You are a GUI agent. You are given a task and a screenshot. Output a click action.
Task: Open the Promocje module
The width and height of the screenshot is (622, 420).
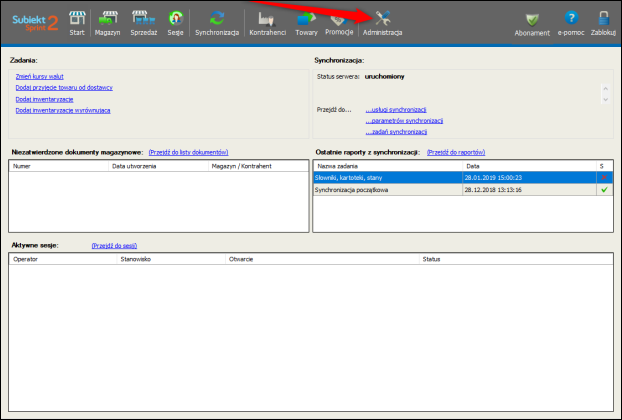coord(339,22)
